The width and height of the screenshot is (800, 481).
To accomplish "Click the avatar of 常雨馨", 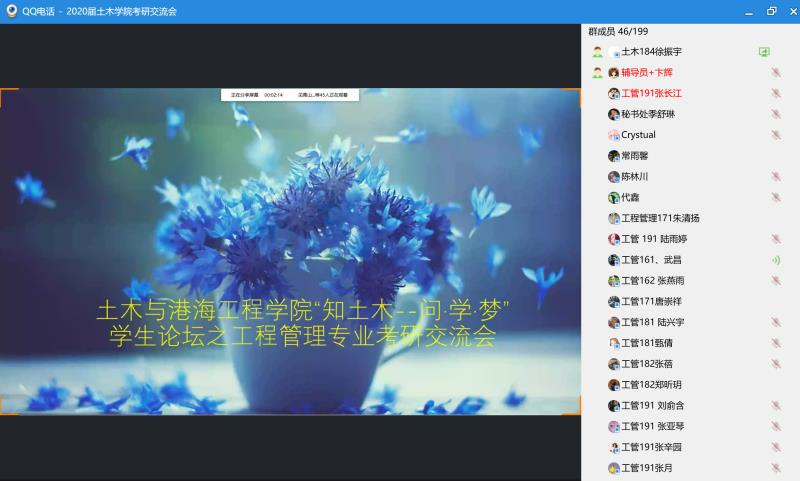I will tap(614, 156).
